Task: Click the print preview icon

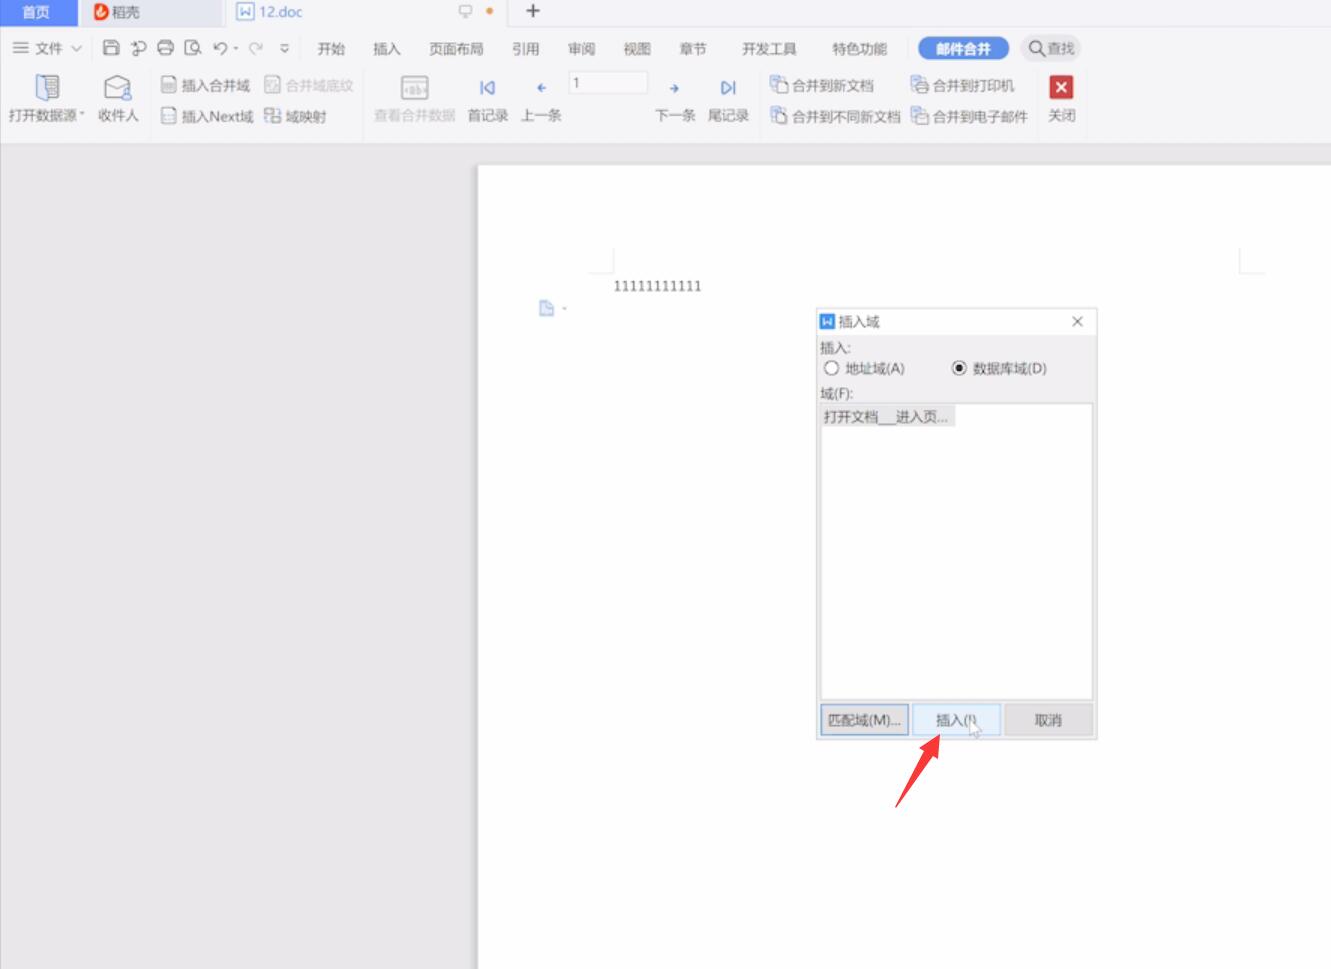Action: tap(193, 48)
